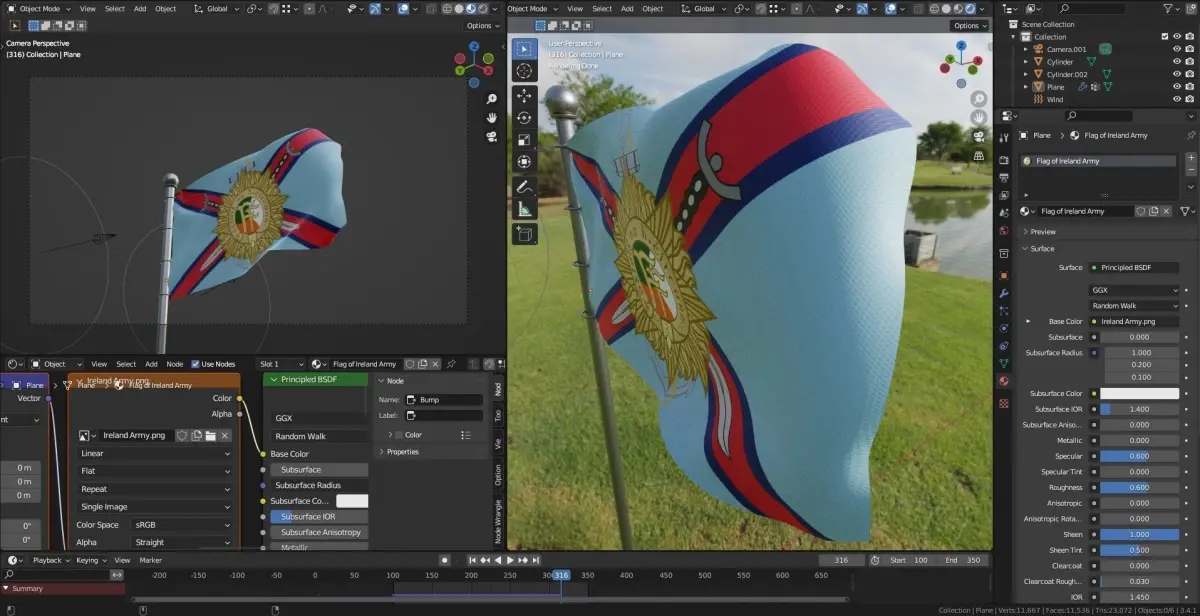Open Keying menu in timeline
Viewport: 1200px width, 616px height.
tap(91, 560)
